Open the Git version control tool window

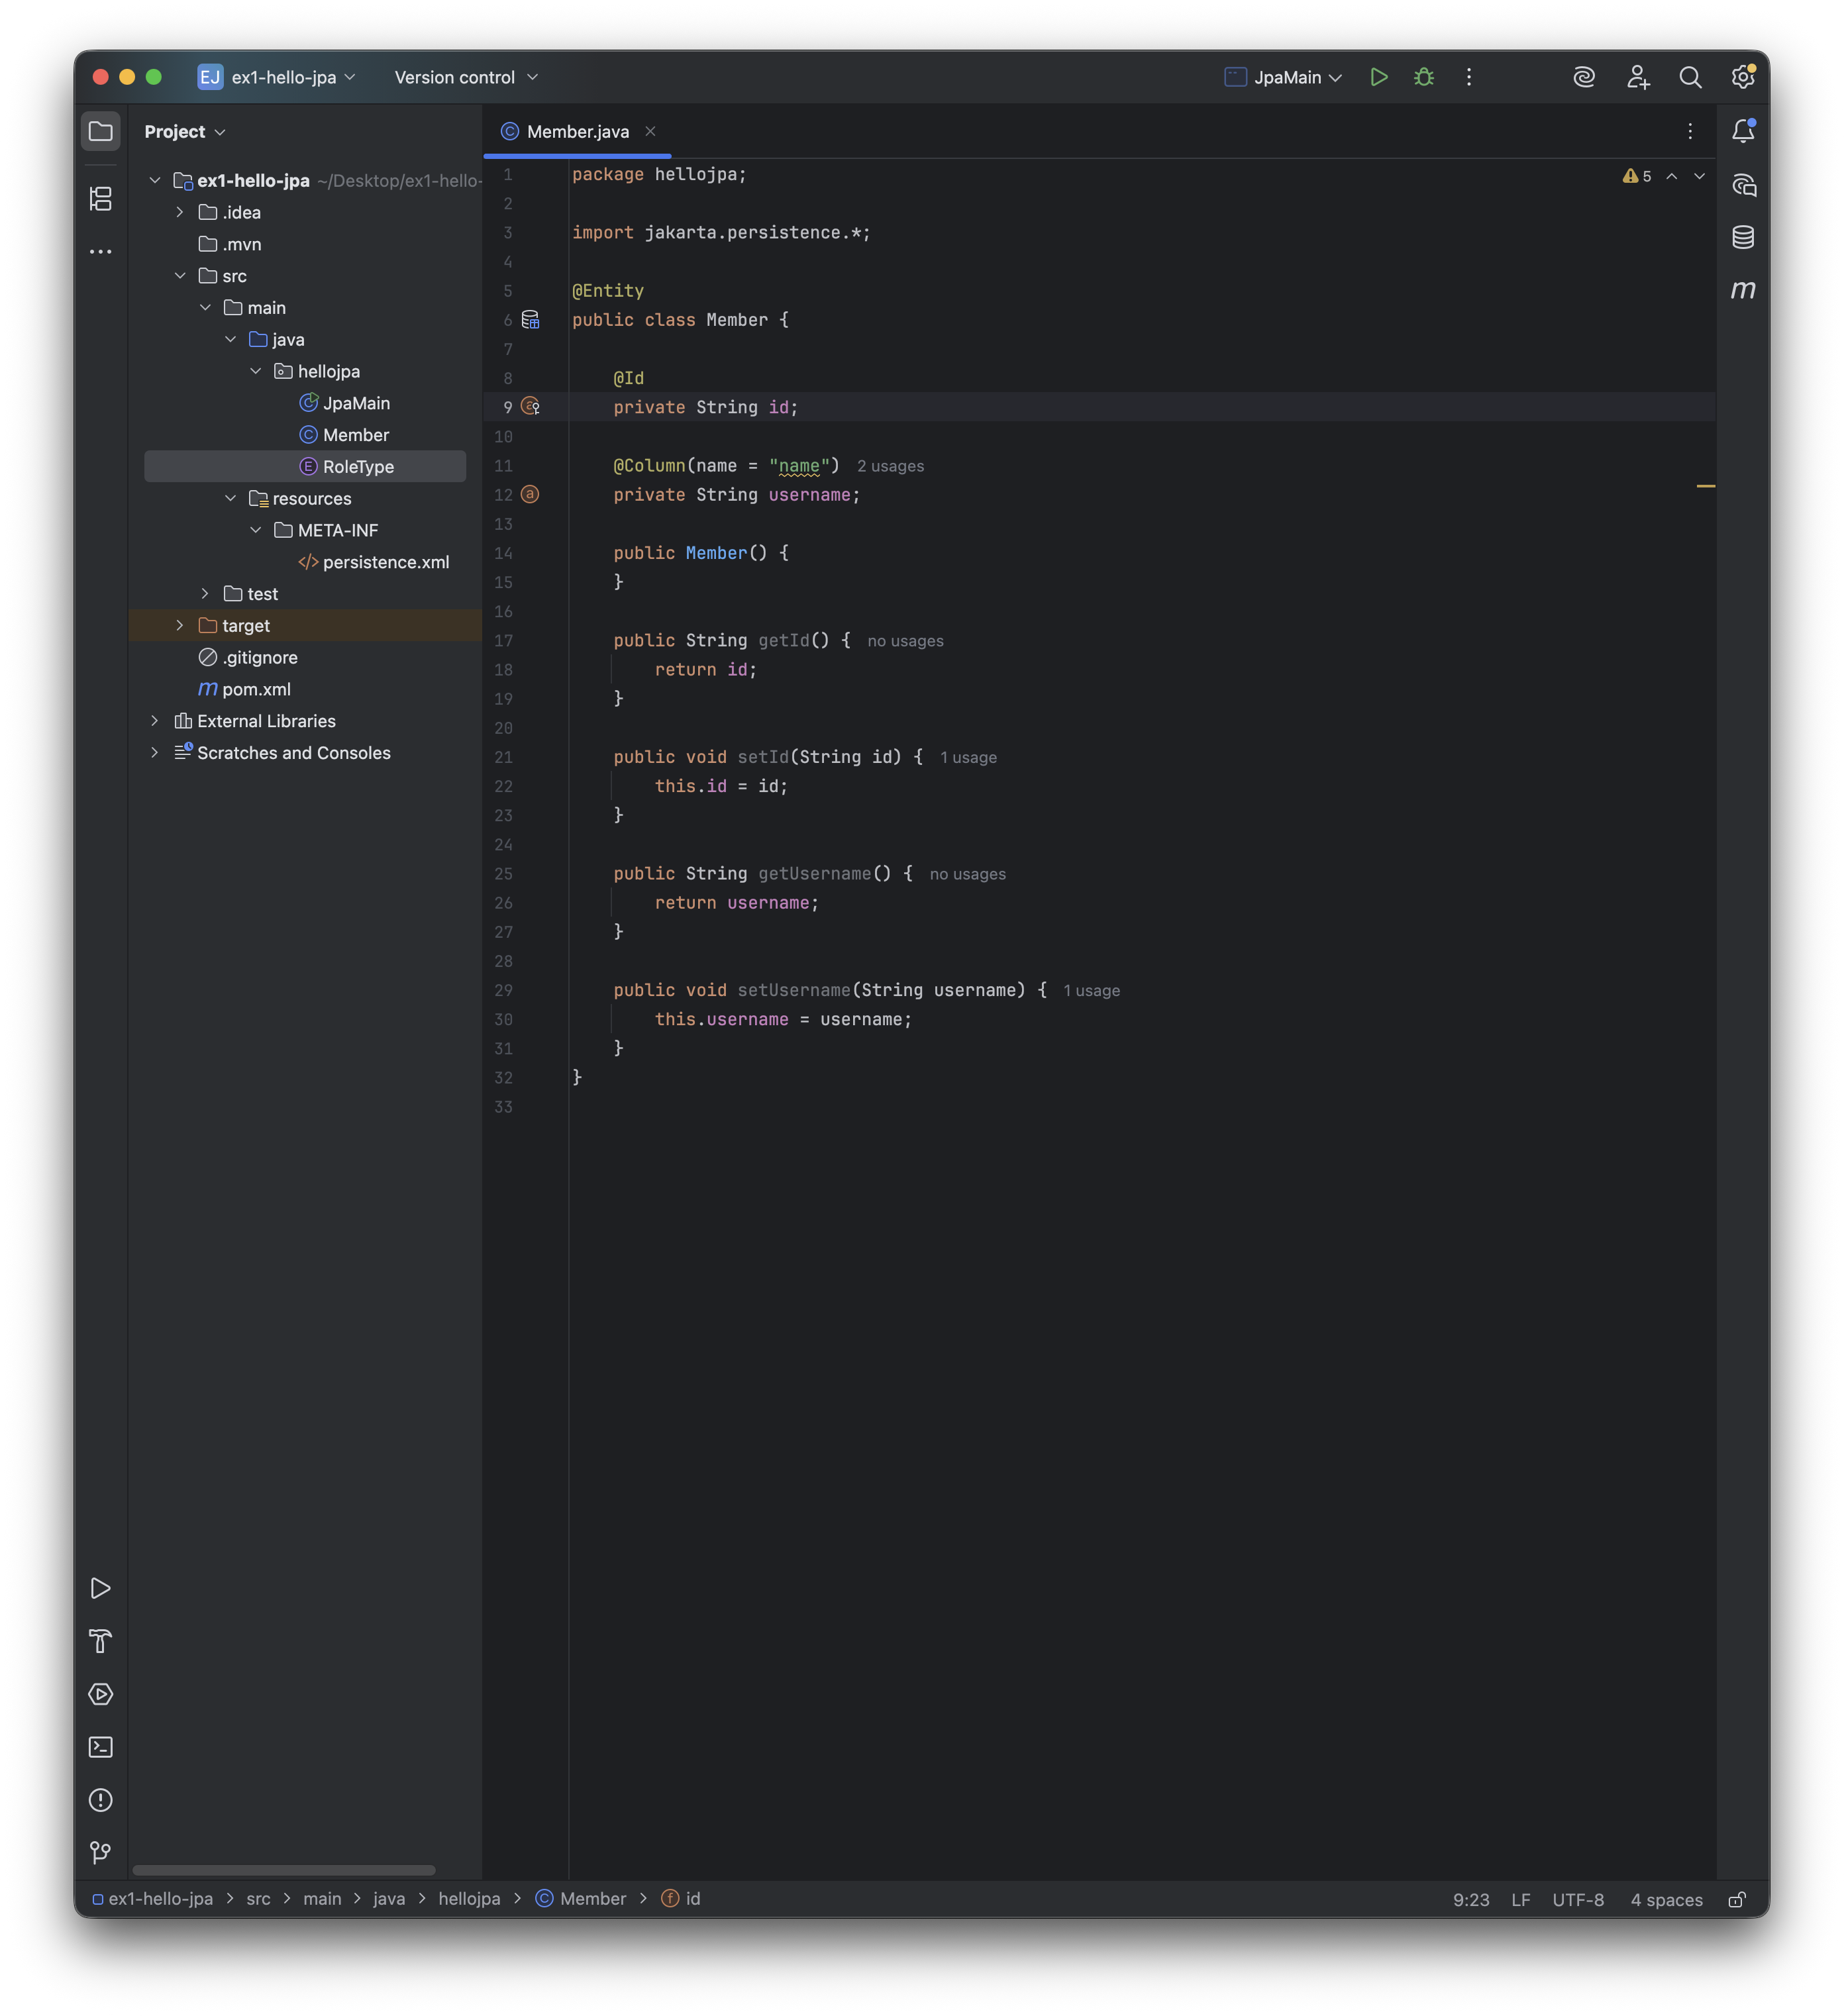(x=101, y=1852)
